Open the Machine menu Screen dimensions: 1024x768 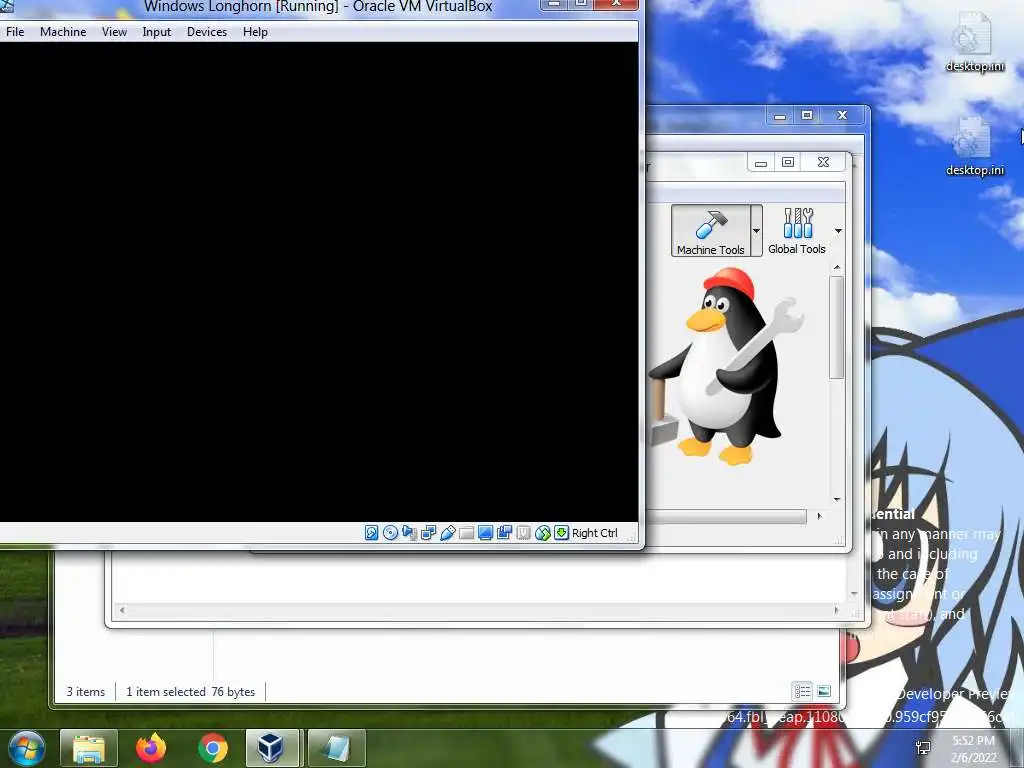(63, 32)
